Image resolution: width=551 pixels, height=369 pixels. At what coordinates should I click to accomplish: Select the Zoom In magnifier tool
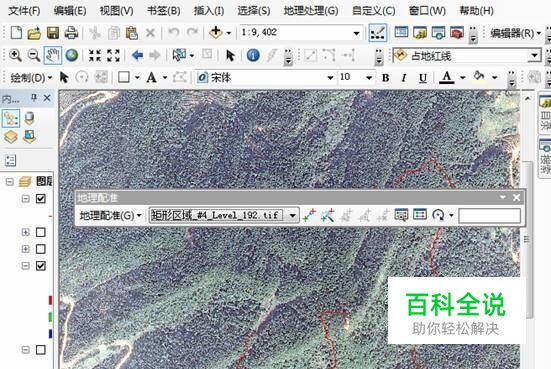click(15, 55)
